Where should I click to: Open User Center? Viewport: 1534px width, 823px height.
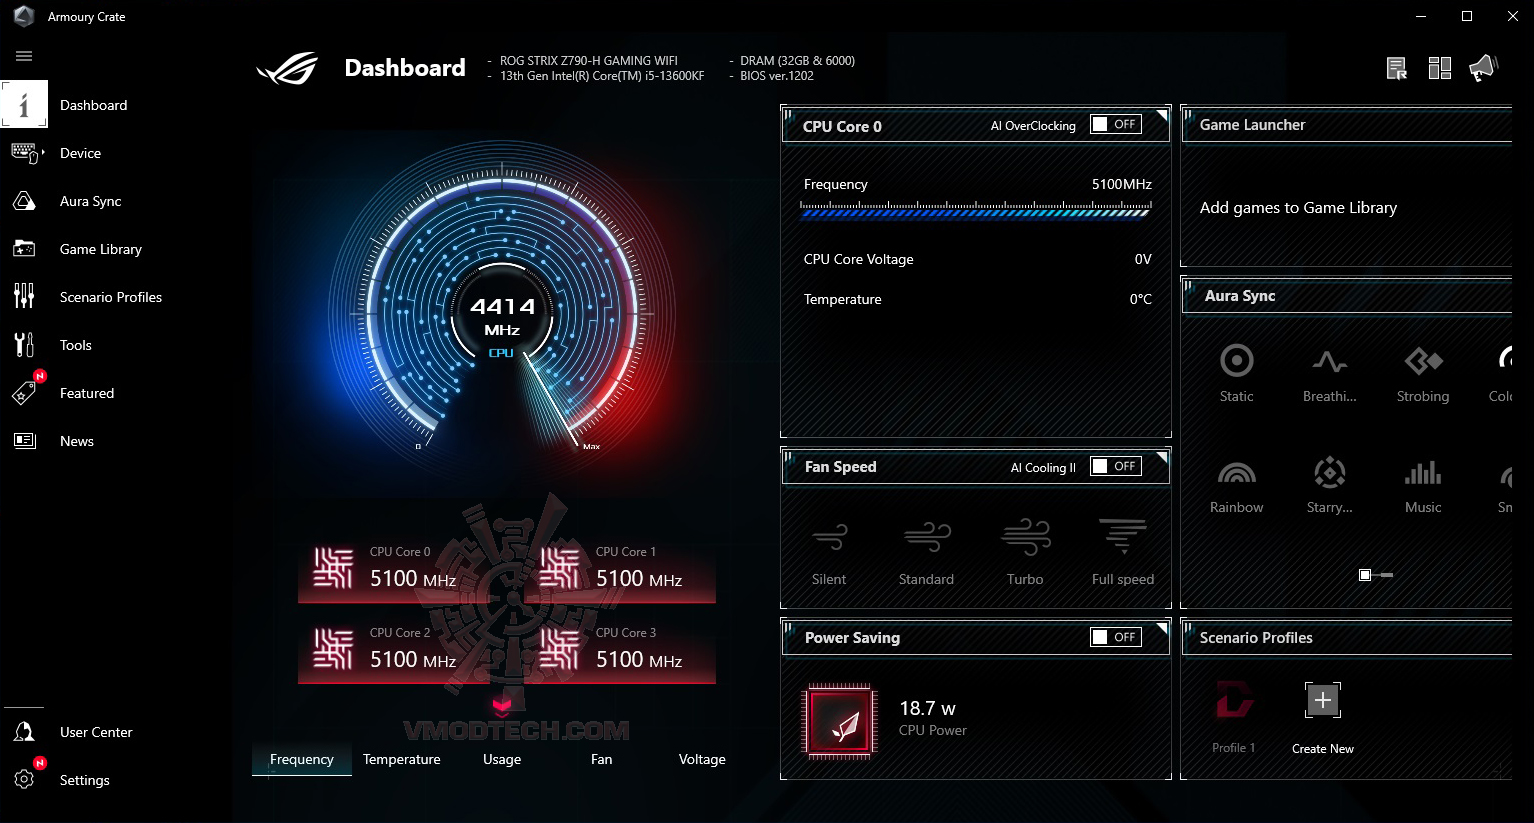95,732
